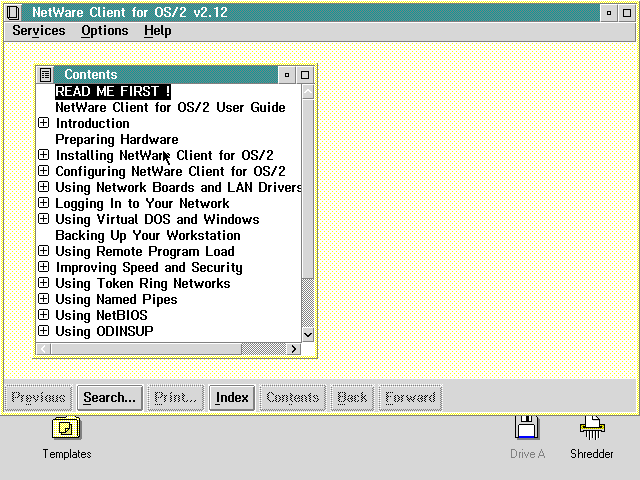Click the Contents window system menu icon
The height and width of the screenshot is (480, 640).
point(45,75)
